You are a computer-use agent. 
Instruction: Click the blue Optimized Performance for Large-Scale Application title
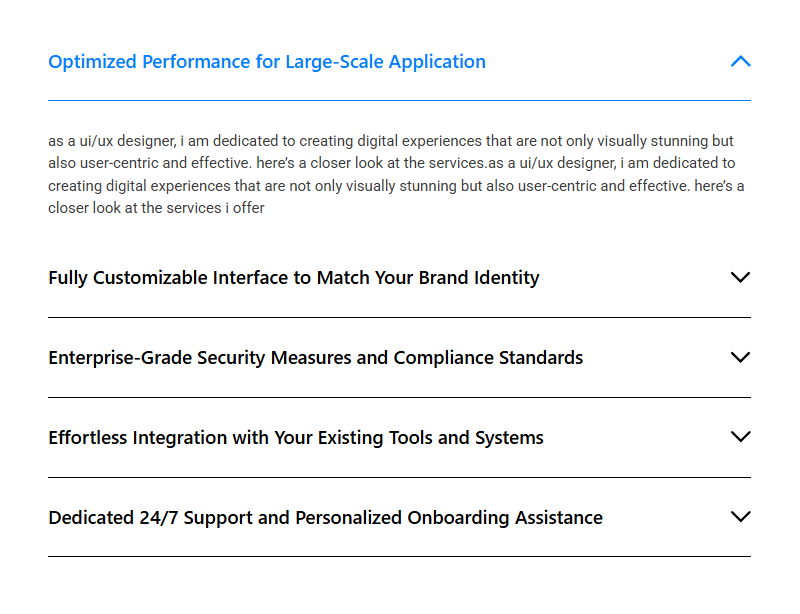[x=267, y=62]
